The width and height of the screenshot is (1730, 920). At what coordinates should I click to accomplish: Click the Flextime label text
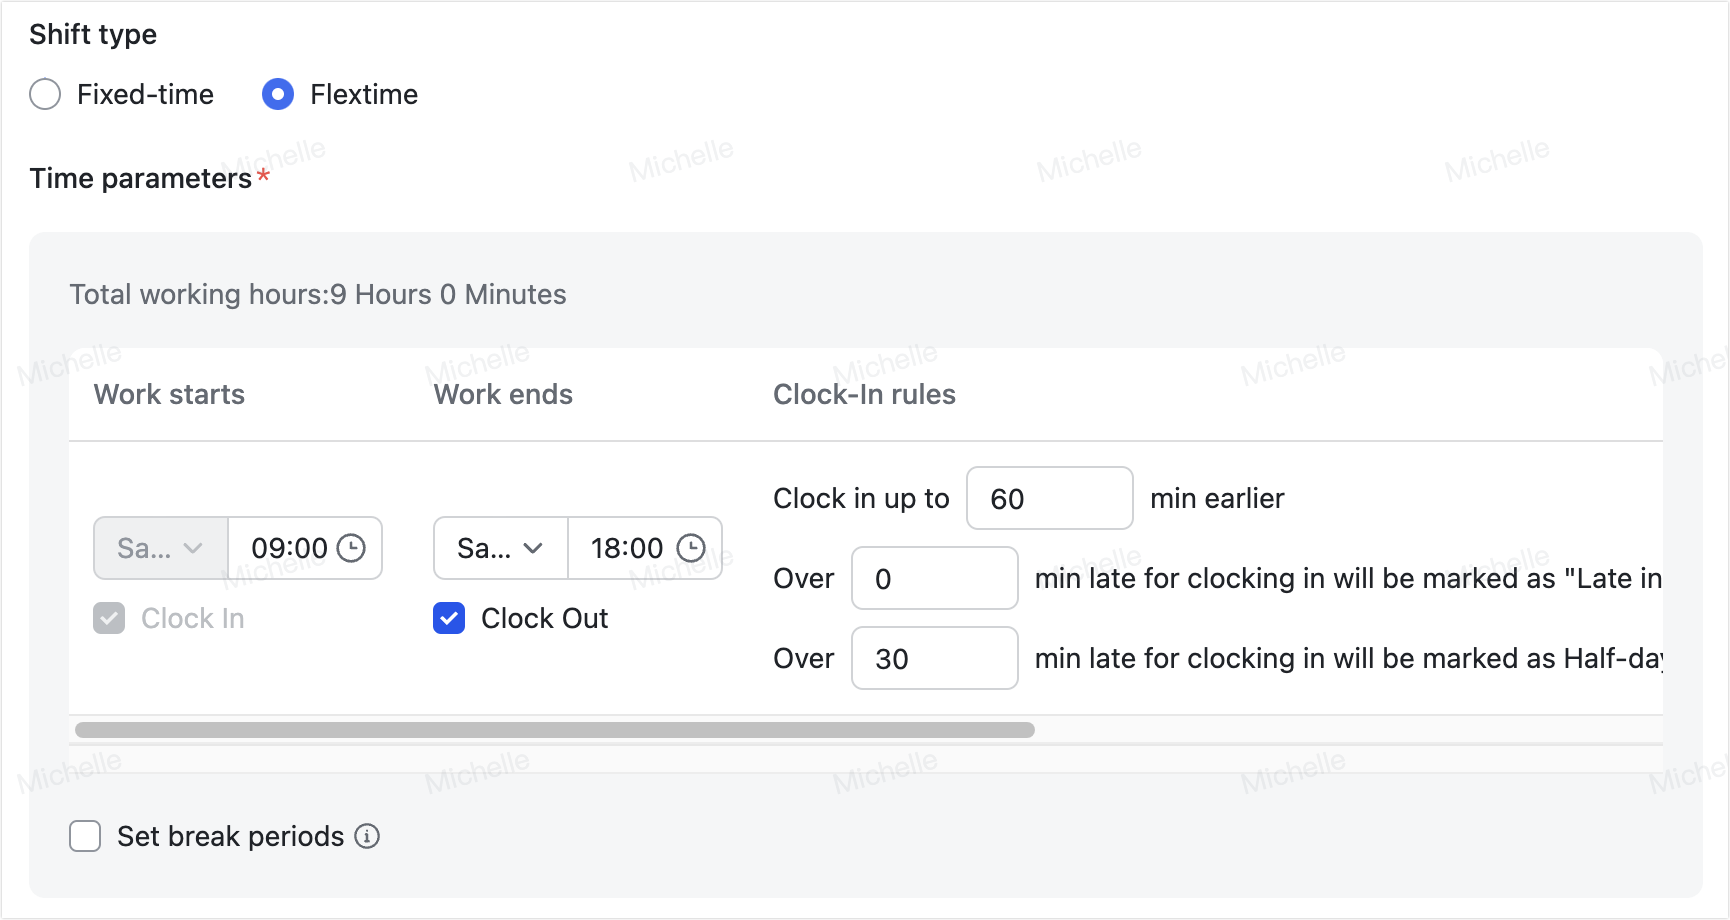364,94
